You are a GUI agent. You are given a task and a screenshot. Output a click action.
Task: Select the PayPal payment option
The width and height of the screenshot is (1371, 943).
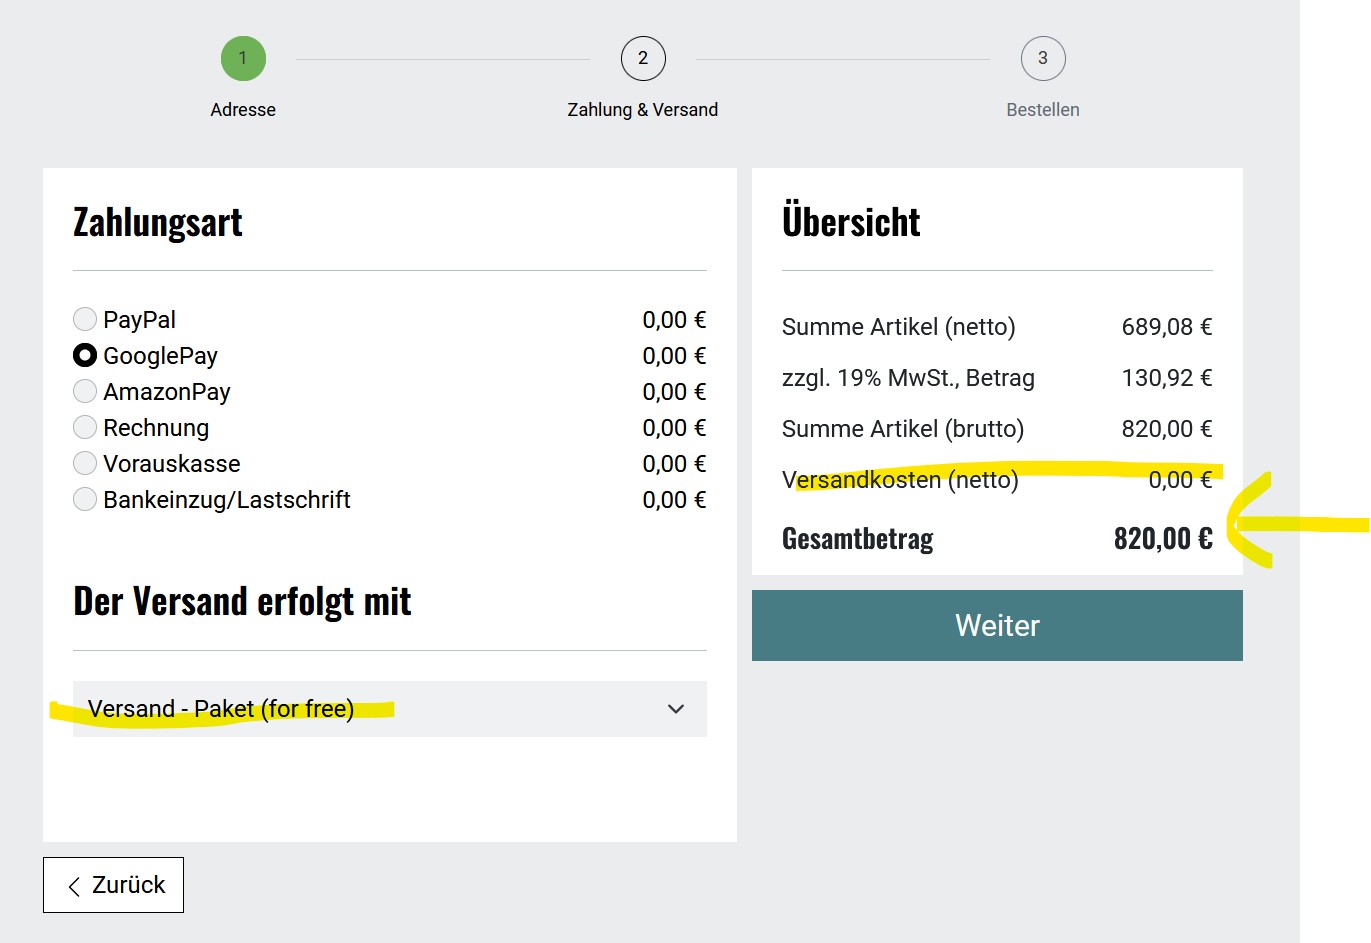pos(85,319)
